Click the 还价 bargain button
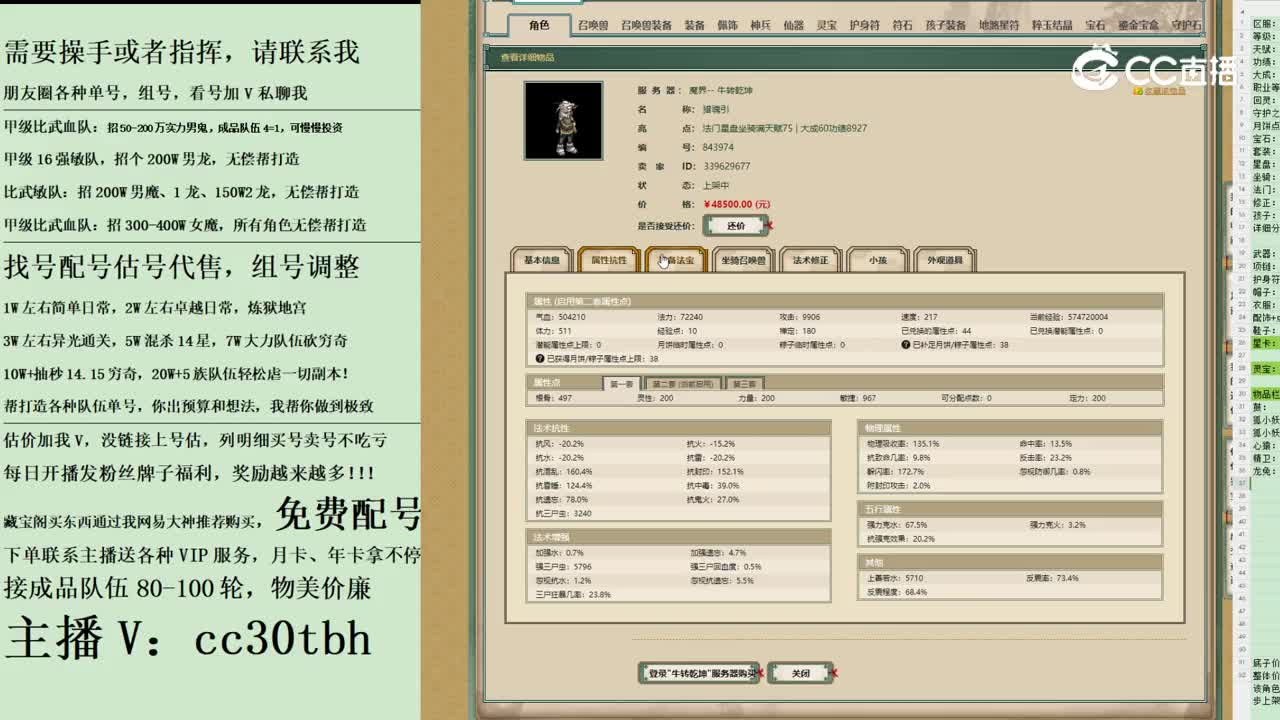1280x720 pixels. click(736, 226)
